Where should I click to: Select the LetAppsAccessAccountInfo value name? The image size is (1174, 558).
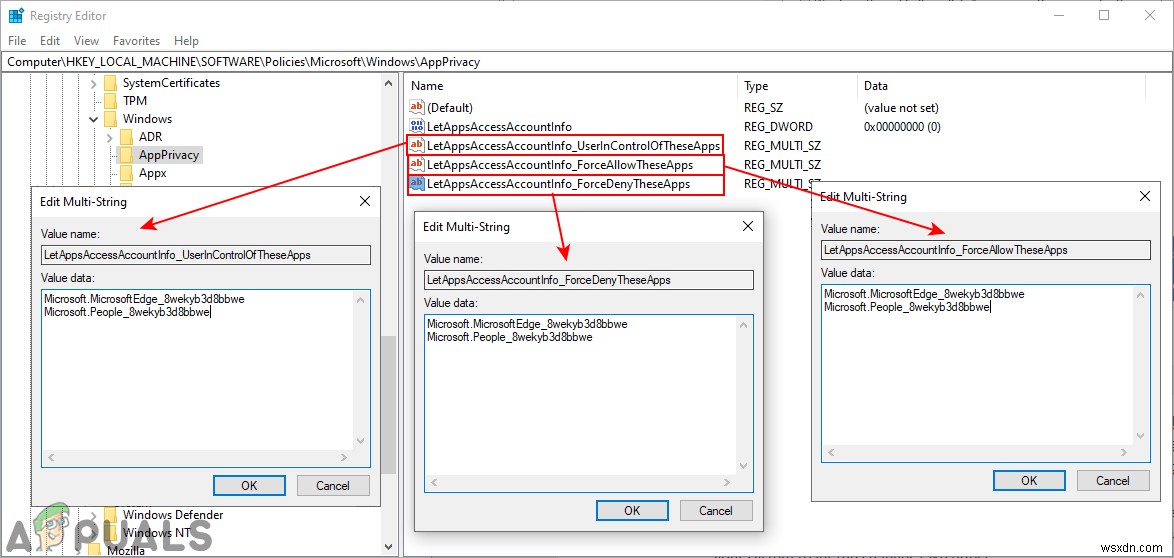point(499,127)
